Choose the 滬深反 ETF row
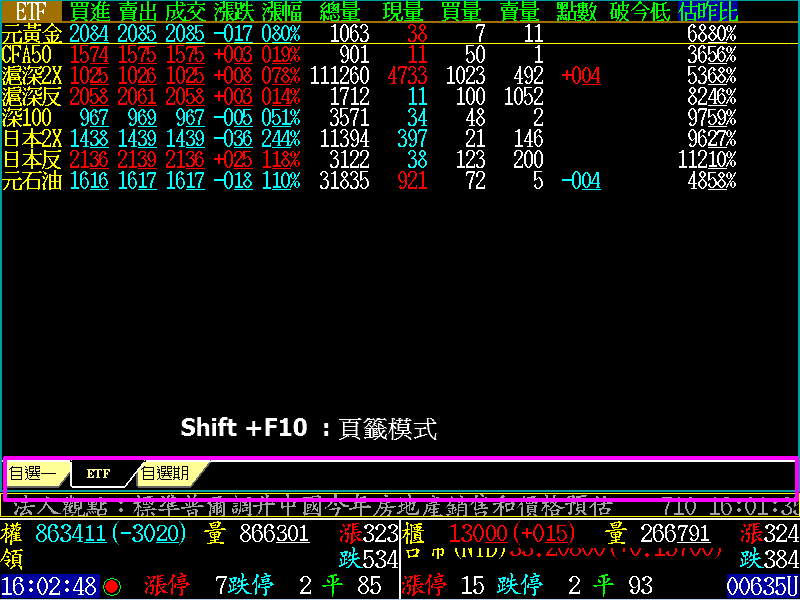The height and width of the screenshot is (600, 800). [31, 96]
